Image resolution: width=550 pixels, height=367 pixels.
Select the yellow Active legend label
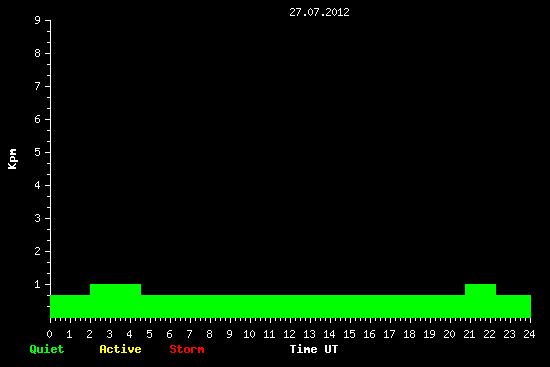click(120, 349)
